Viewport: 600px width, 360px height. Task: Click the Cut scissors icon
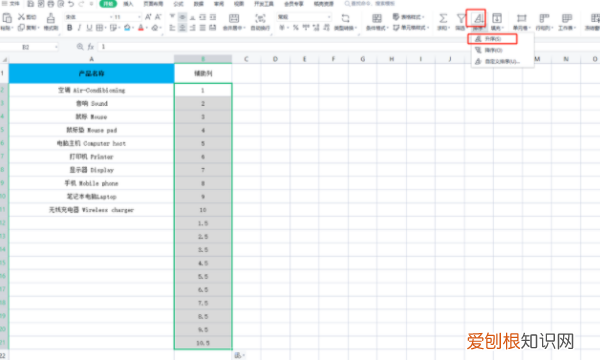(21, 17)
